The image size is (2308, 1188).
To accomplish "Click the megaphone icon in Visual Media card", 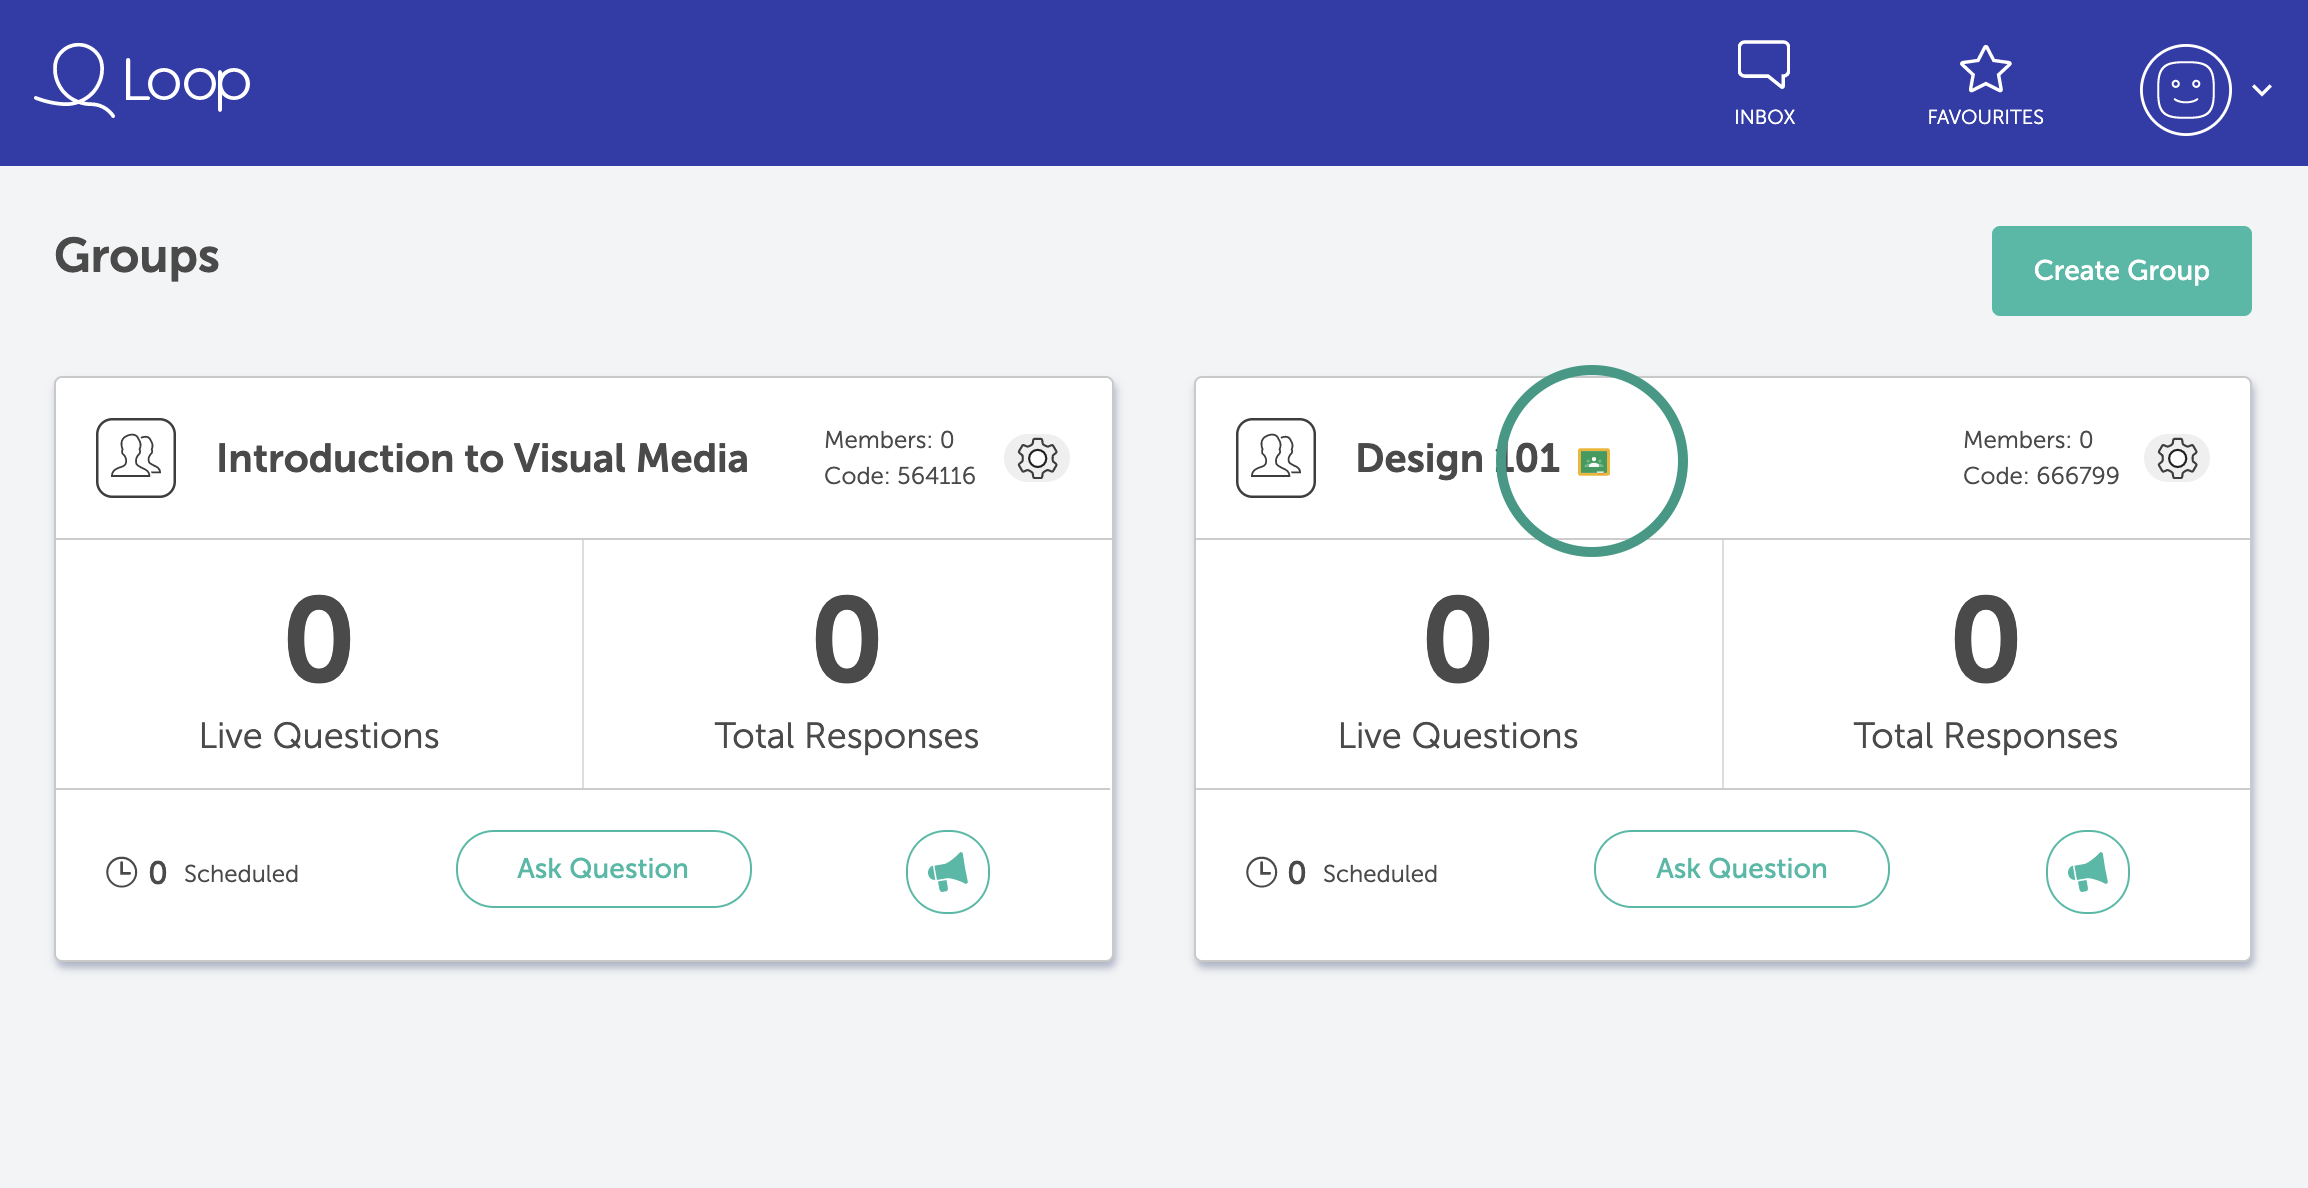I will tap(947, 872).
